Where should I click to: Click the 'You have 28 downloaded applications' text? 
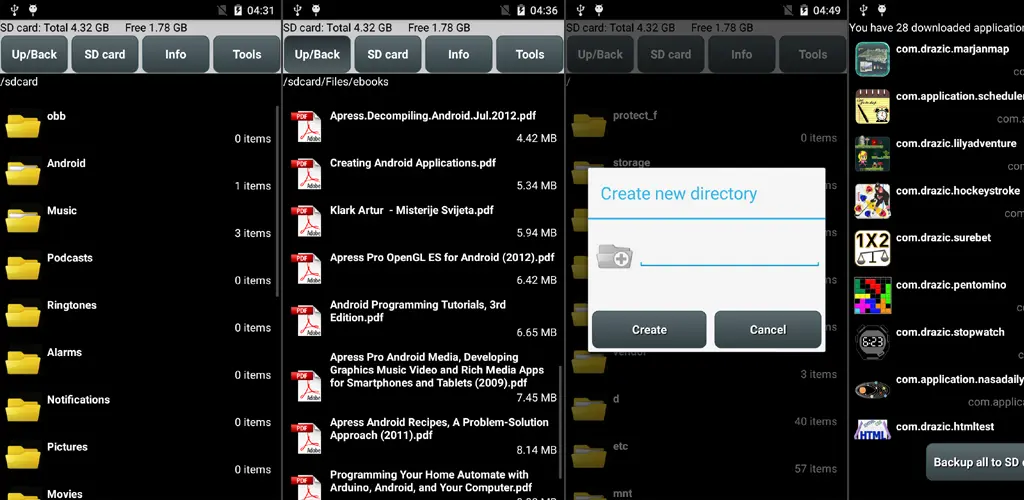[x=936, y=28]
